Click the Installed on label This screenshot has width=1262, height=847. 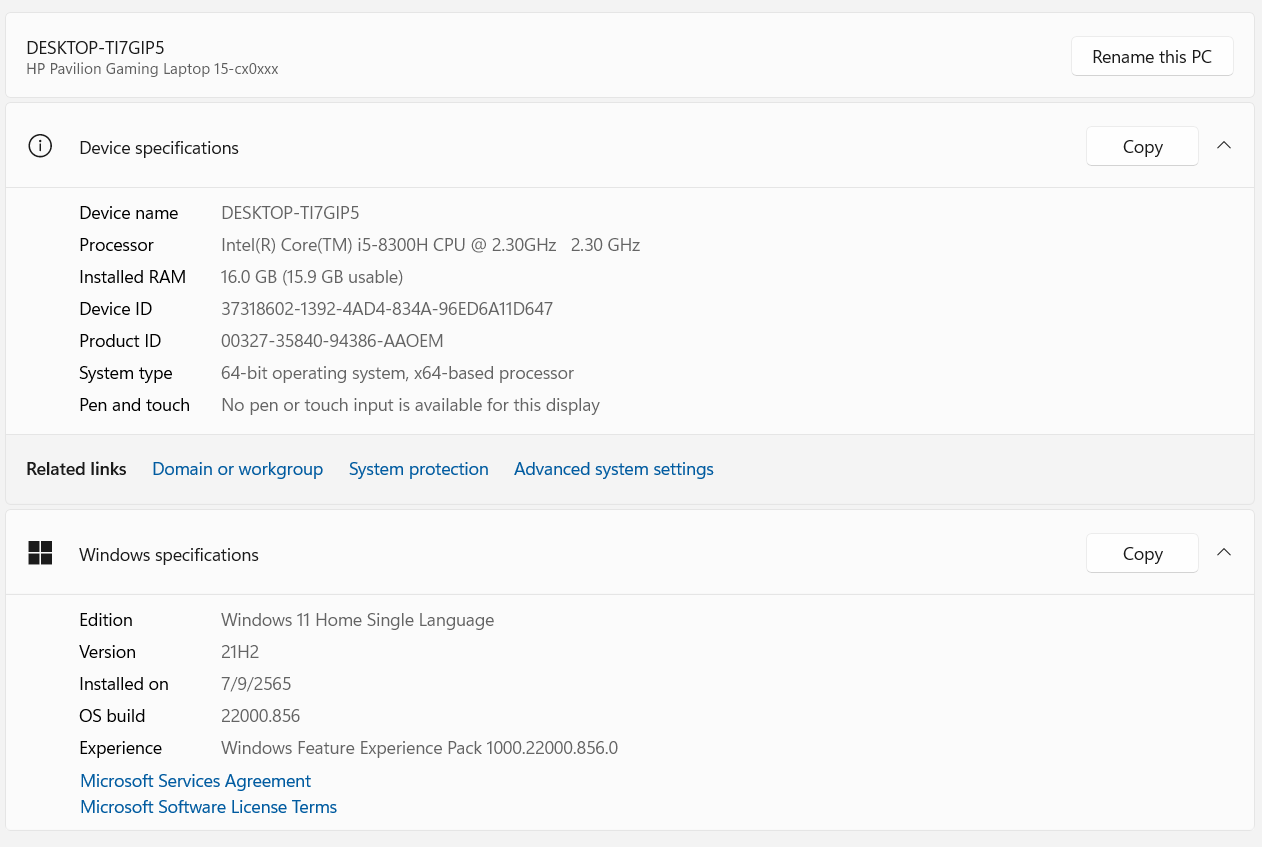[124, 684]
